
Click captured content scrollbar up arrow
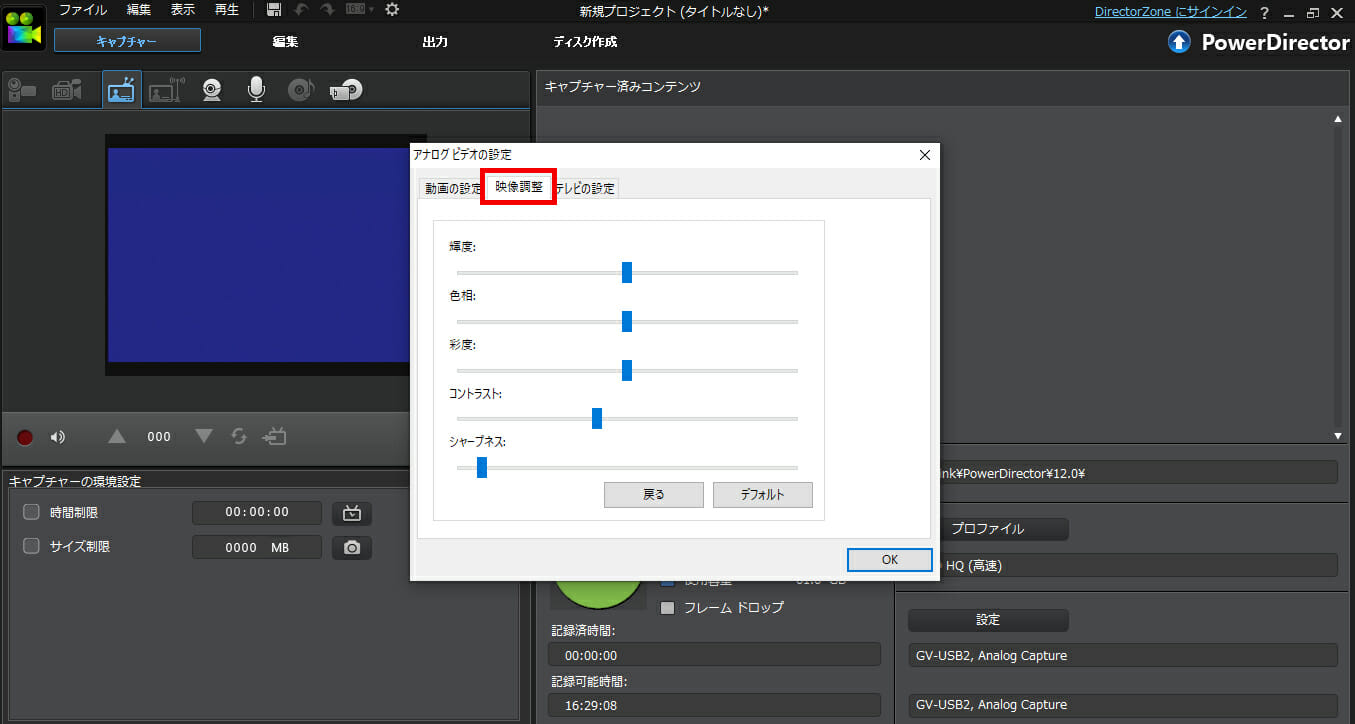(1338, 119)
